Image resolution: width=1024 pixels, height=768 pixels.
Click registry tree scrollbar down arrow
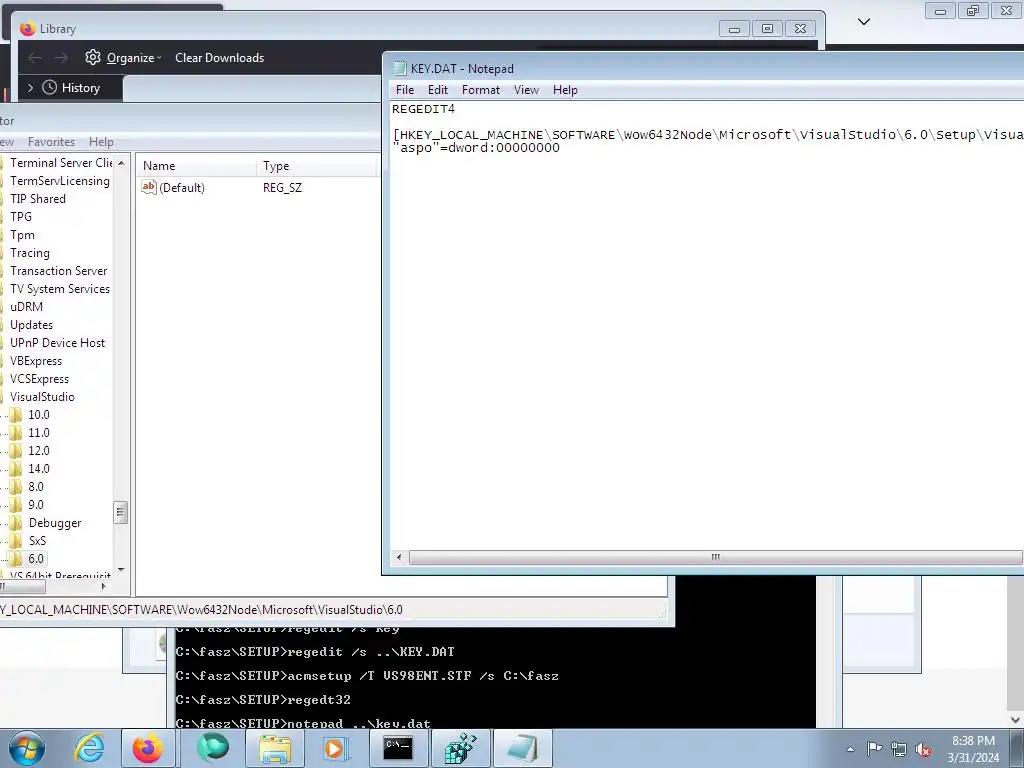point(121,570)
